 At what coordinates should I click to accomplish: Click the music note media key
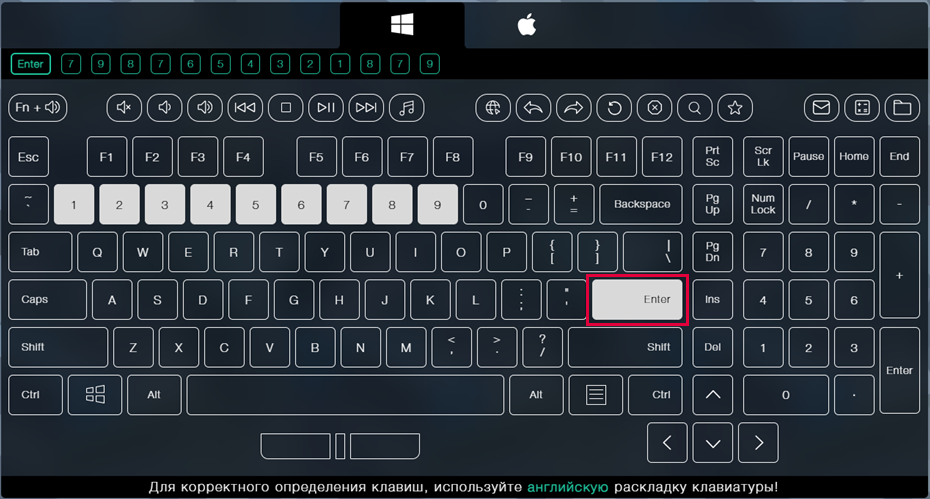pos(407,108)
